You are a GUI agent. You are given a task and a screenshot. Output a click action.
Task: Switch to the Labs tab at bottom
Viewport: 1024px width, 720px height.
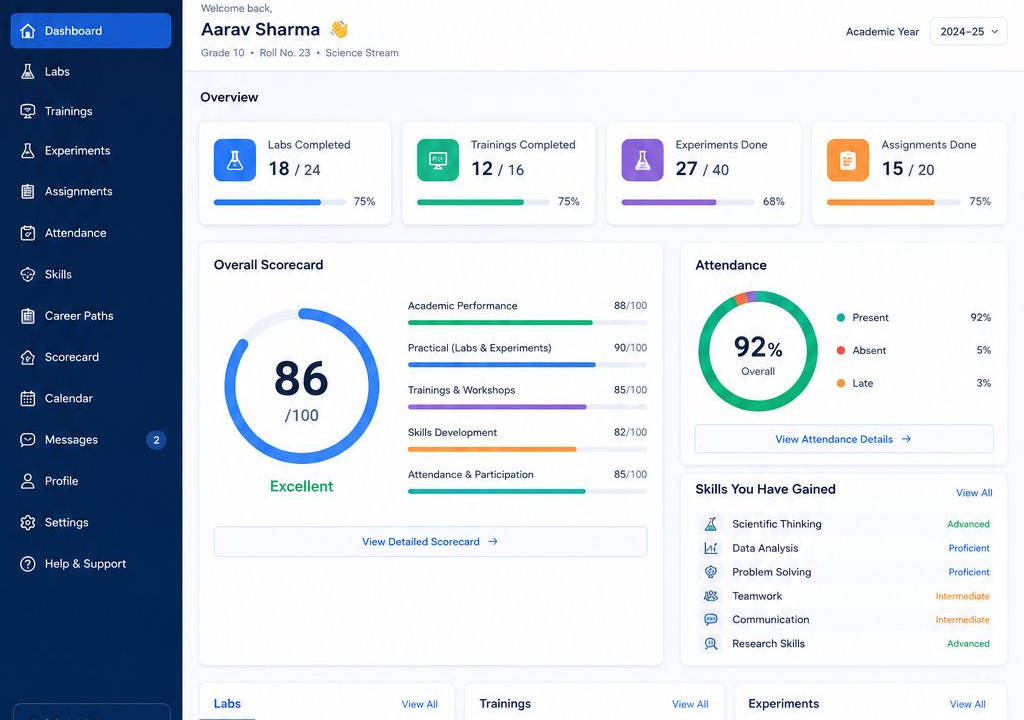coord(227,704)
